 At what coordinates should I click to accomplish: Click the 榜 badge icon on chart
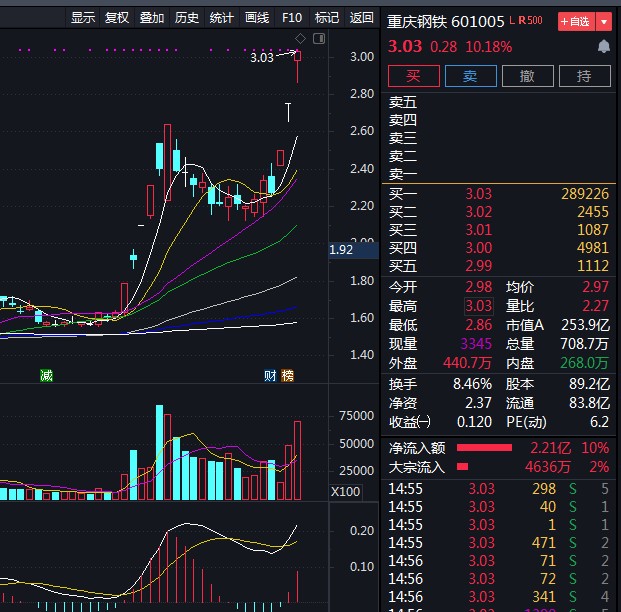coord(288,375)
